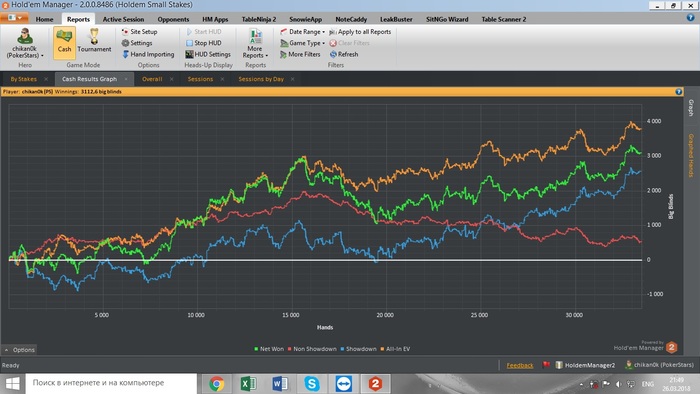The height and width of the screenshot is (394, 700).
Task: Click Refresh in Filters group
Action: 344,54
